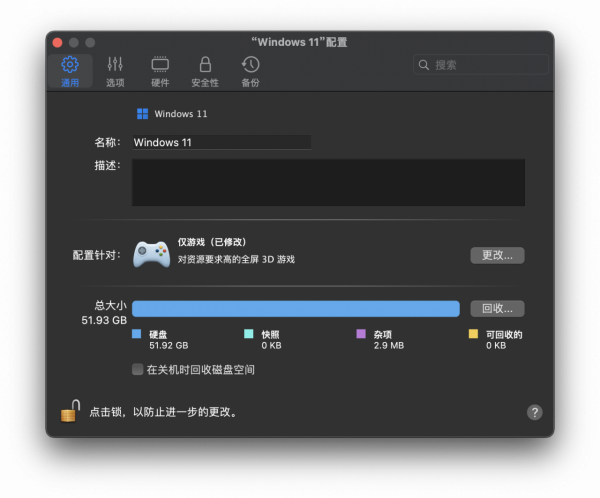Open the 备份 backup tab

click(250, 71)
